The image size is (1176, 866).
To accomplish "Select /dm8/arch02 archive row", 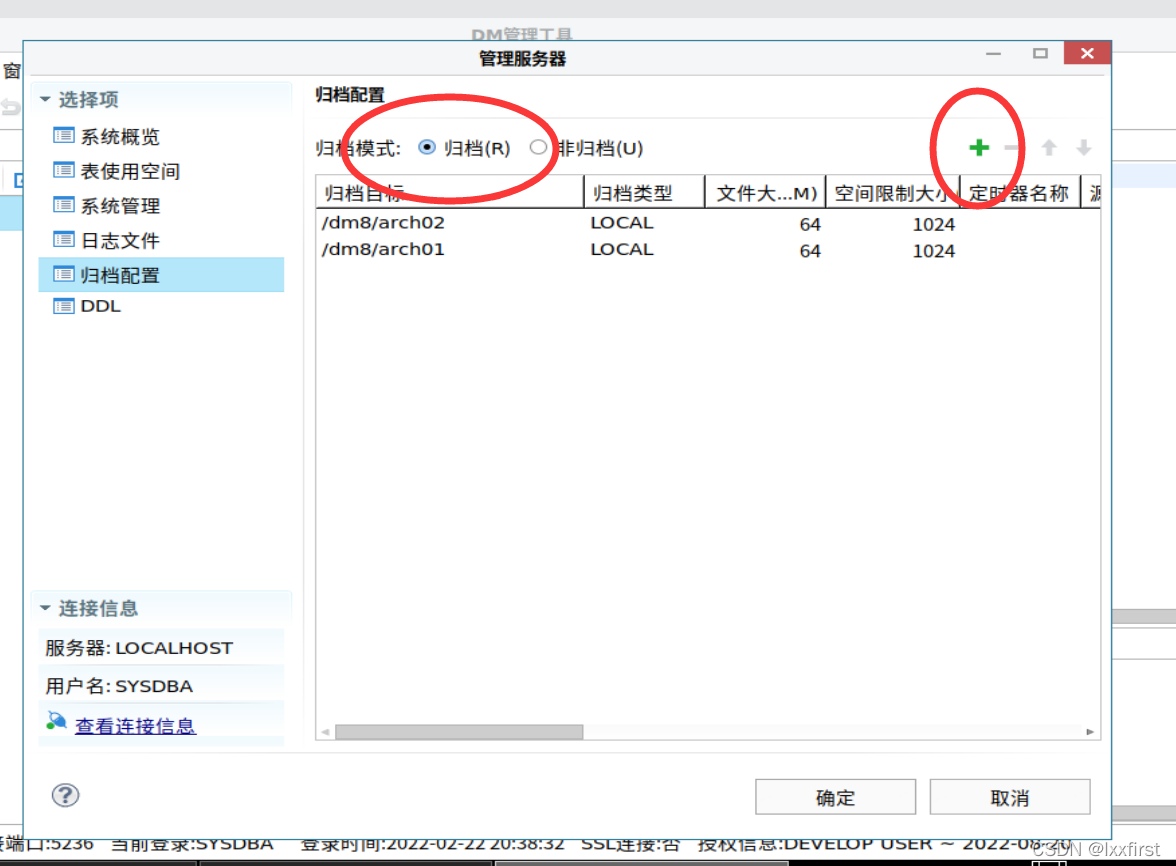I will (x=708, y=223).
